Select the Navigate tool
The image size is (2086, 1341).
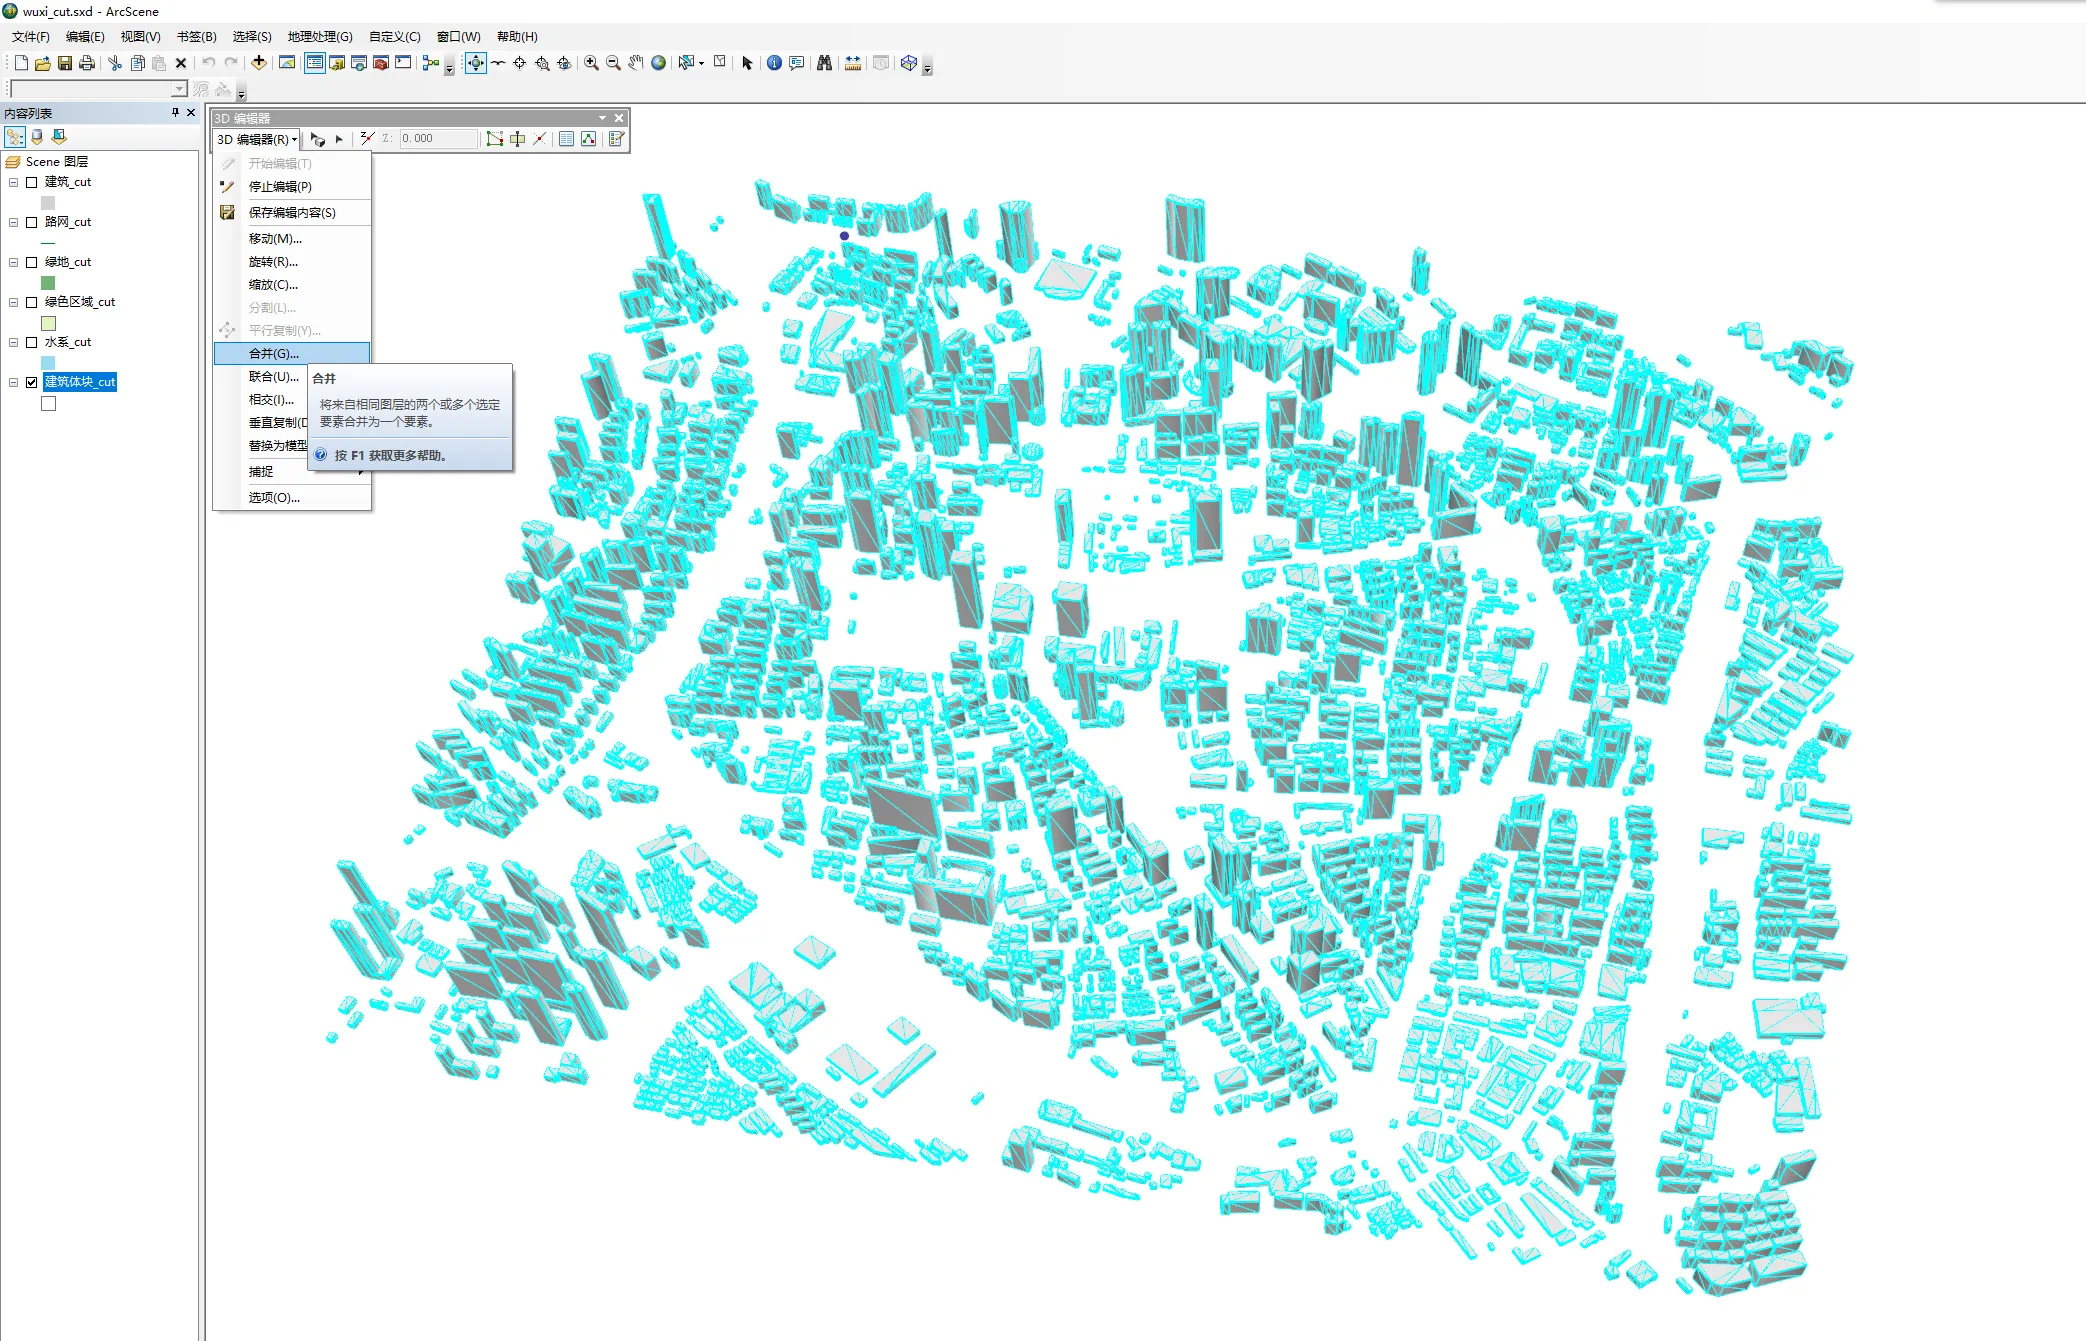point(475,63)
